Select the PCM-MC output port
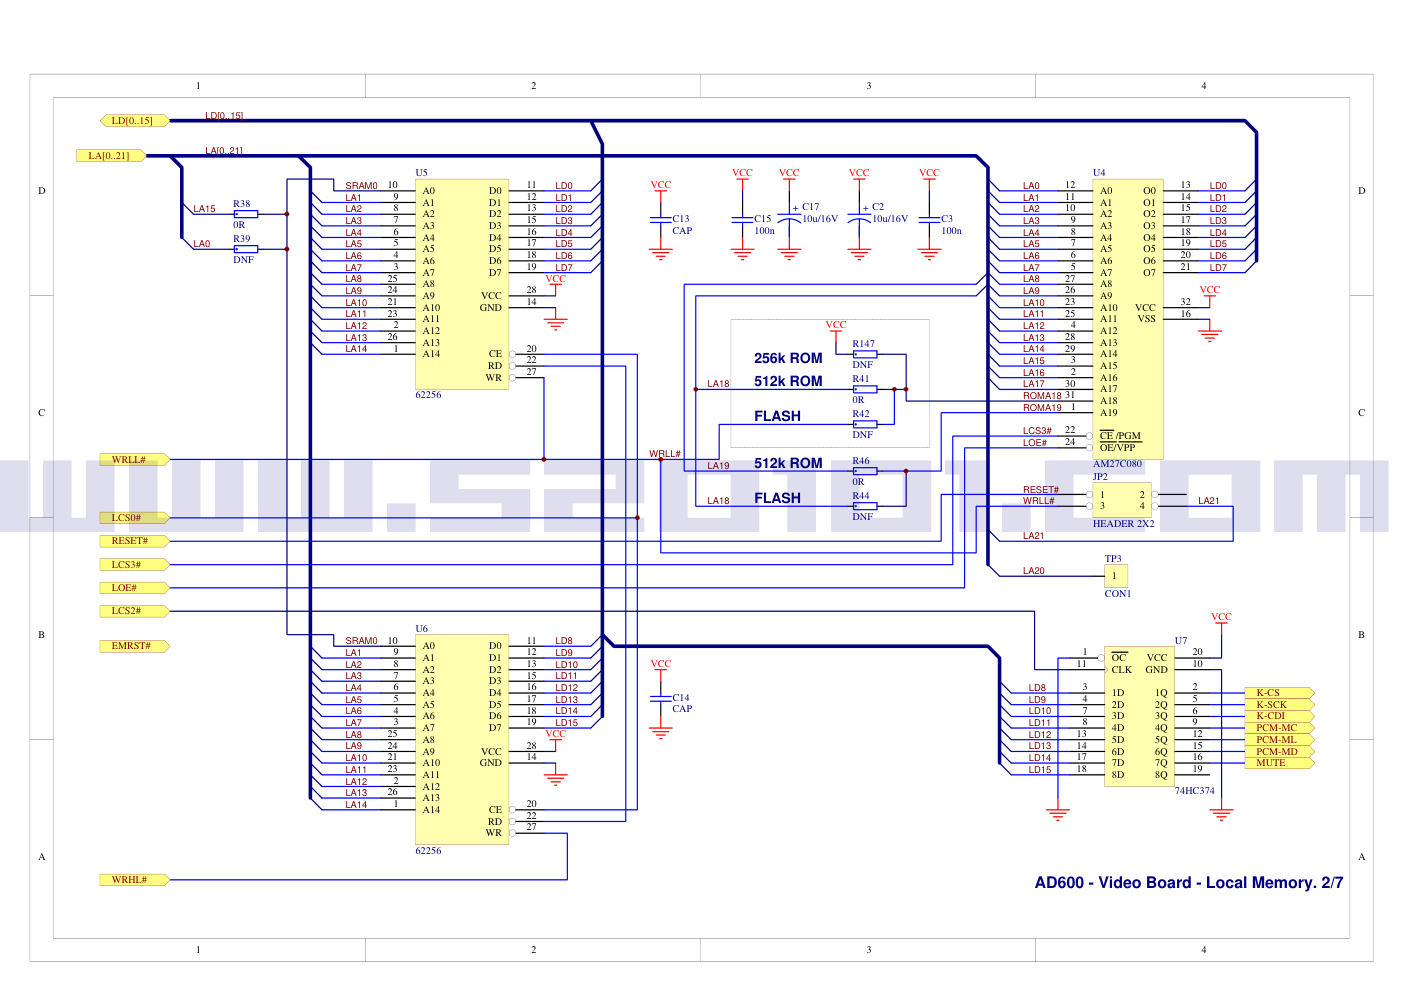Viewport: 1404px width, 992px height. point(1279,728)
